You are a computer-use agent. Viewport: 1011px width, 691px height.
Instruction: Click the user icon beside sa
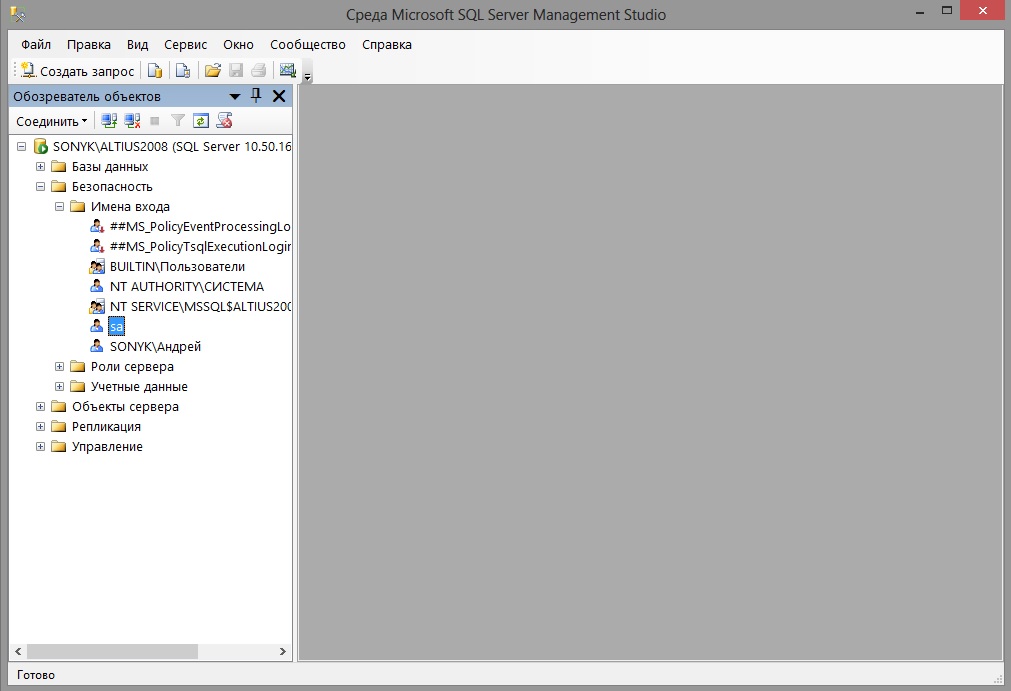[97, 326]
